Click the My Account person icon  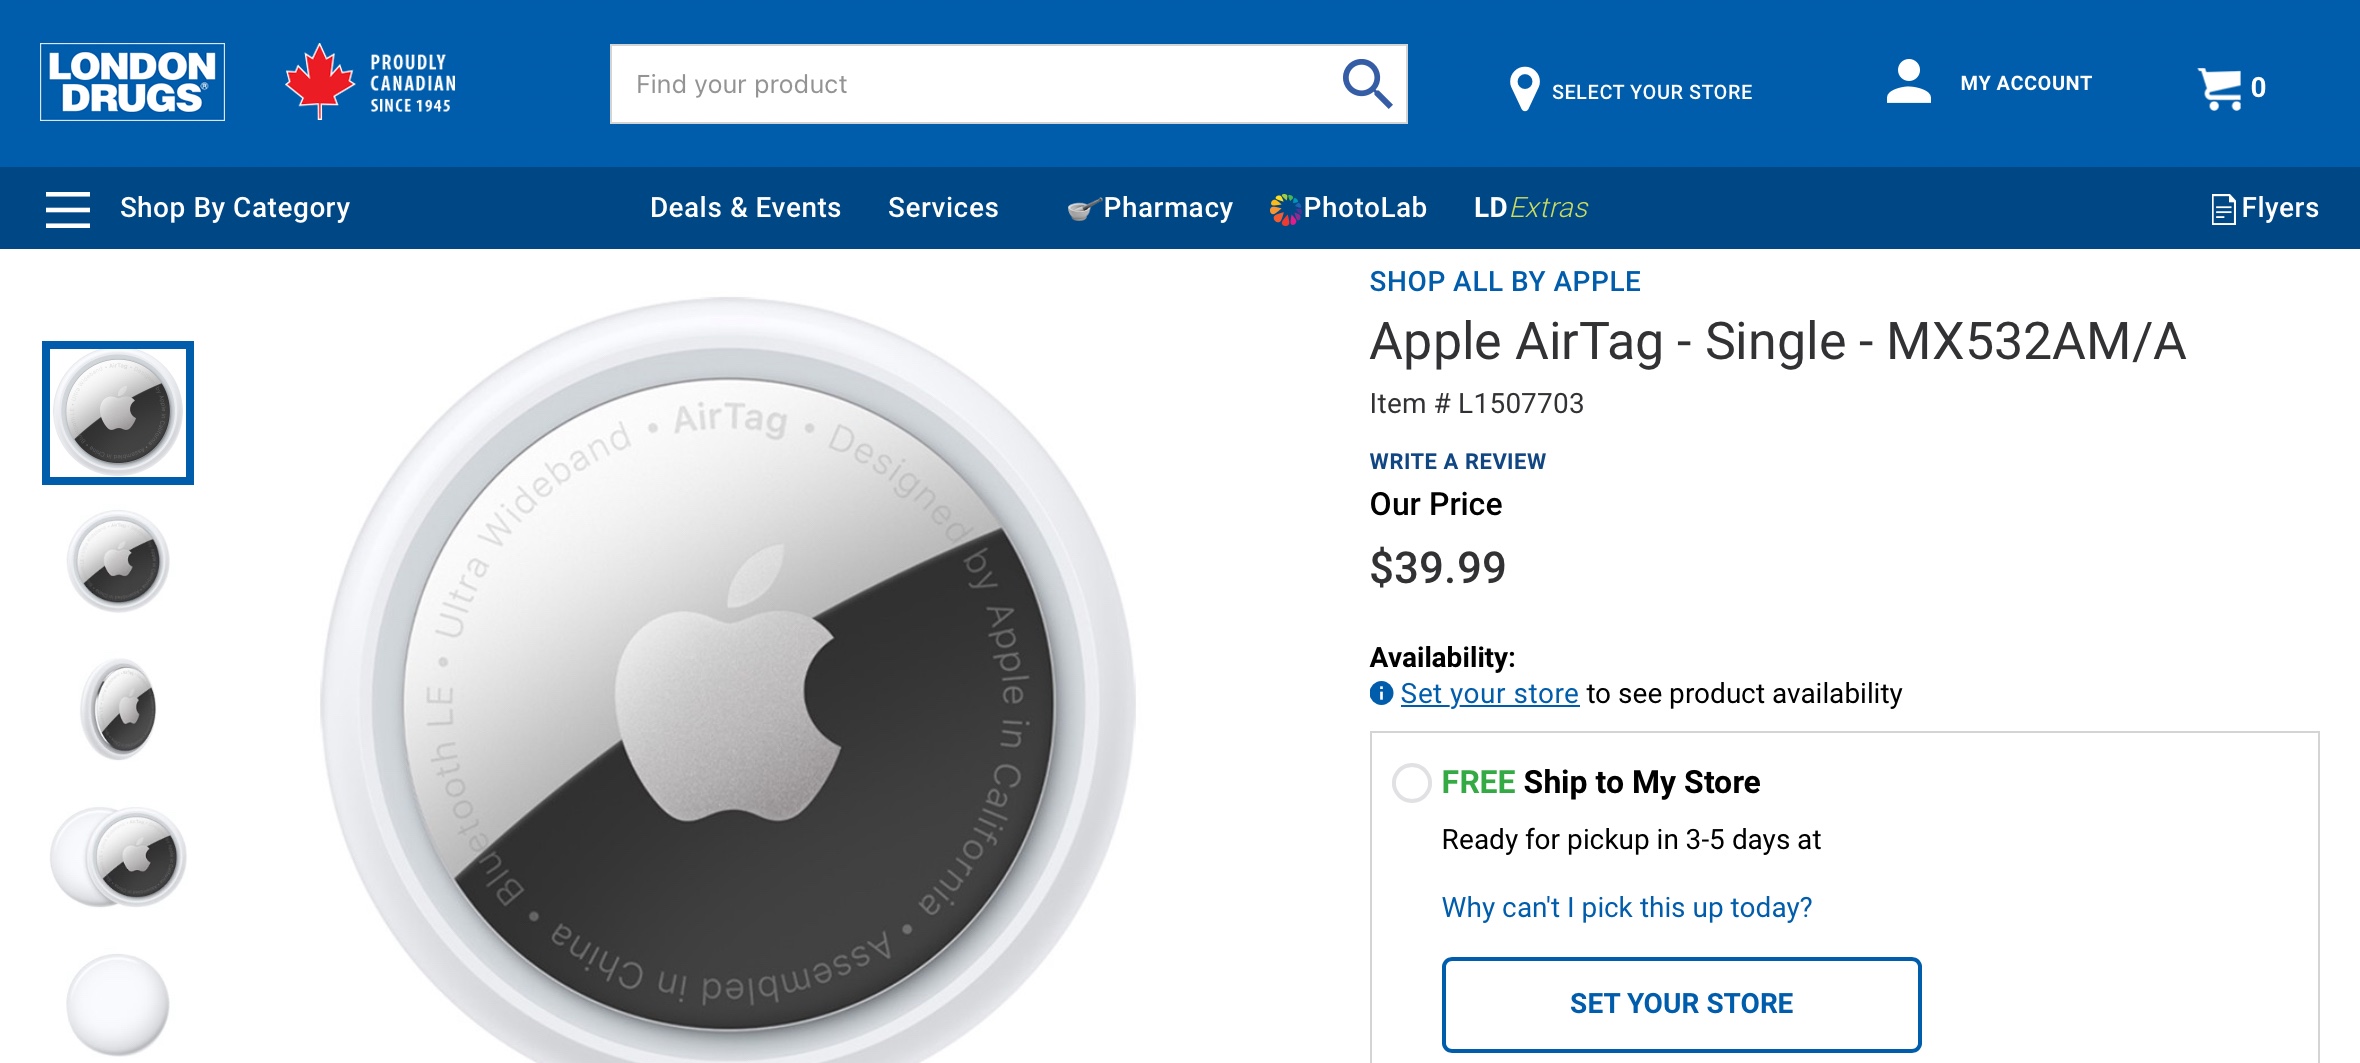(1908, 82)
